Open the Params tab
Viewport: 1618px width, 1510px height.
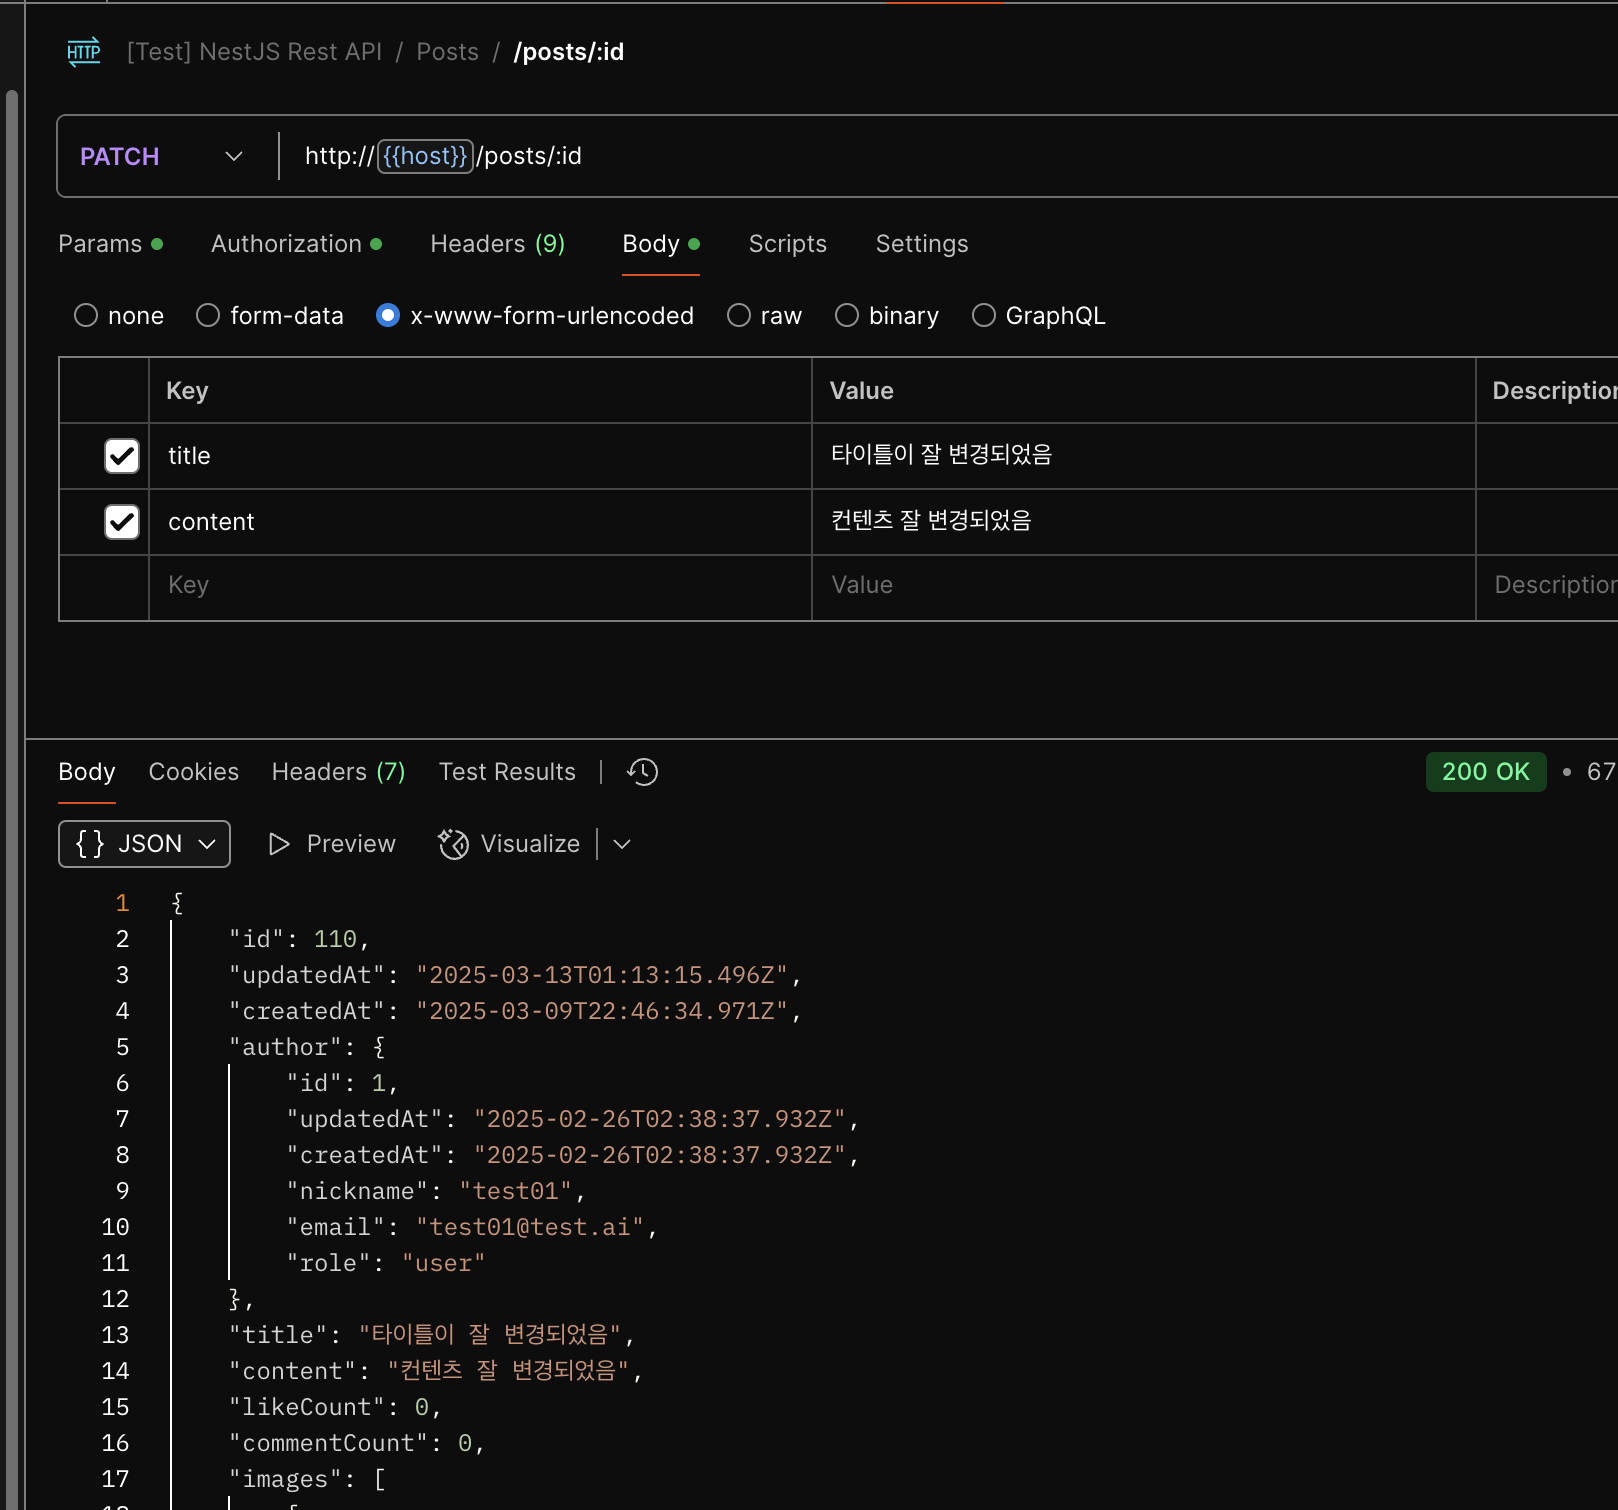(110, 244)
